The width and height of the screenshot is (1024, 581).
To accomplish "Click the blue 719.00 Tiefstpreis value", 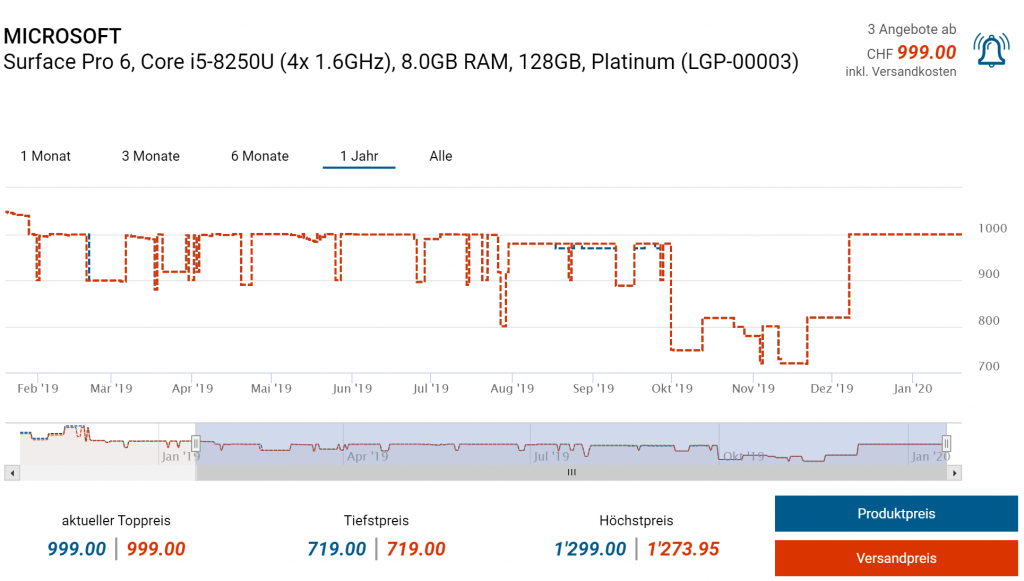I will point(337,549).
